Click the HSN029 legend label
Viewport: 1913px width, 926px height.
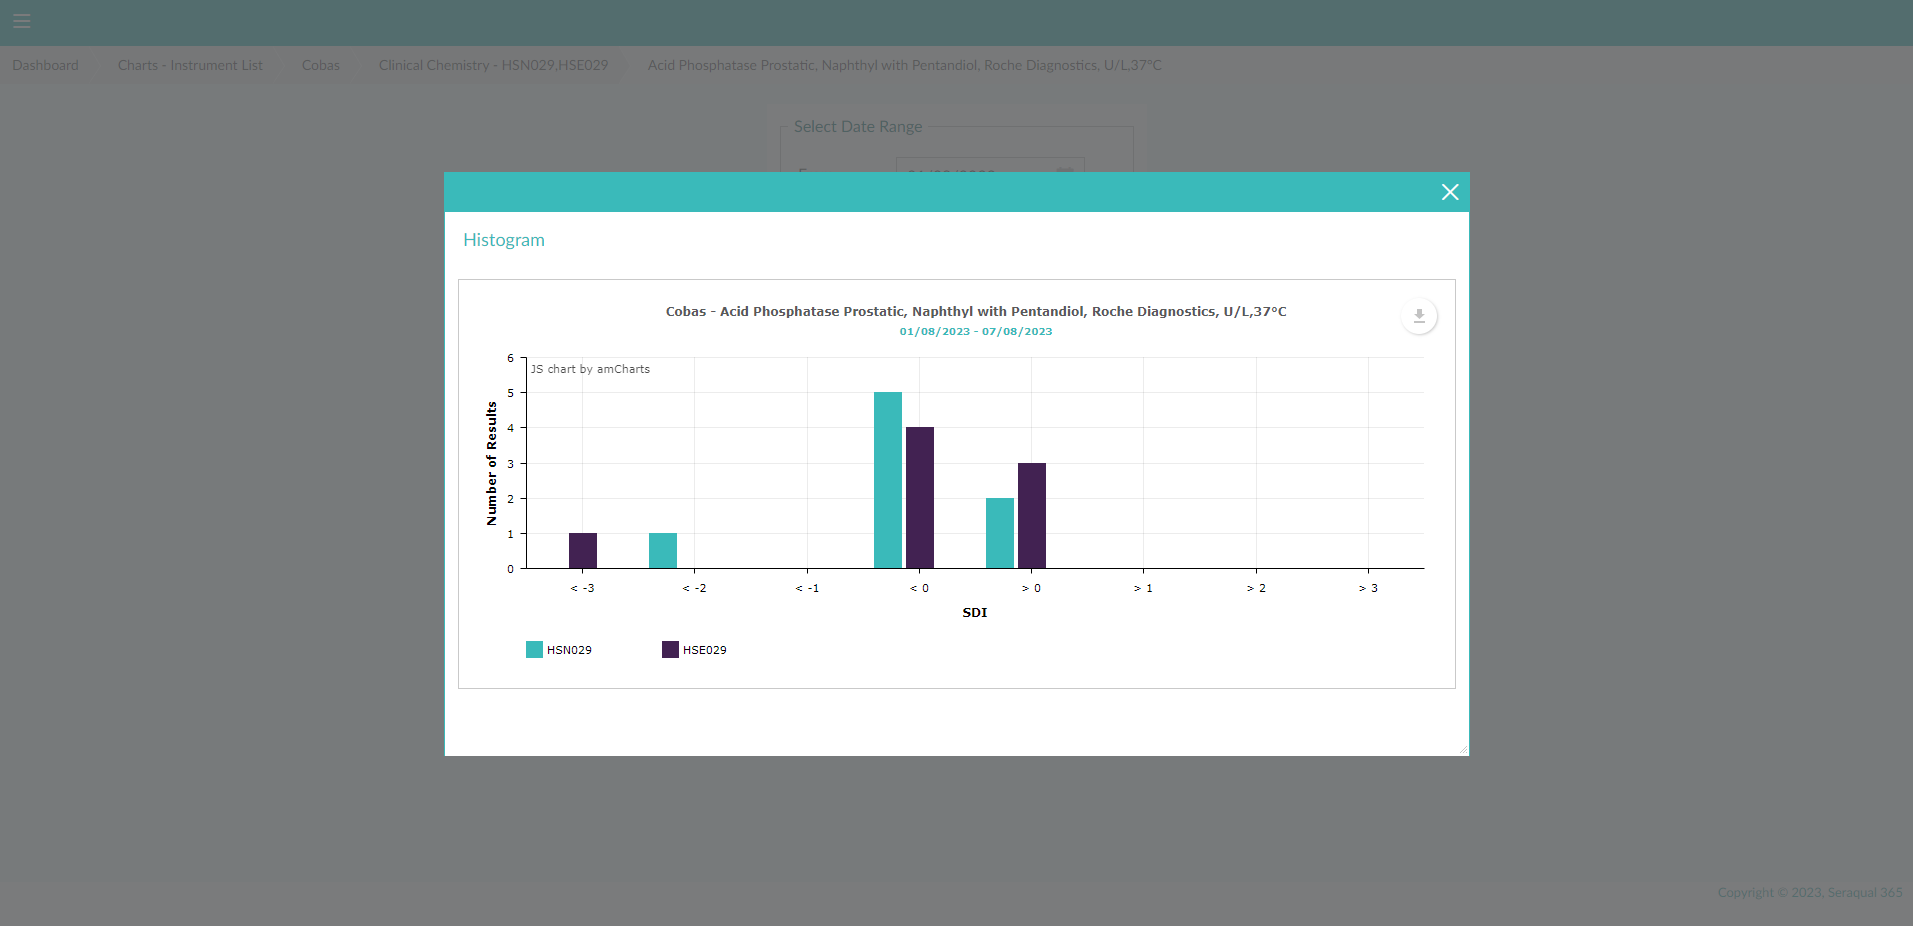pos(569,650)
